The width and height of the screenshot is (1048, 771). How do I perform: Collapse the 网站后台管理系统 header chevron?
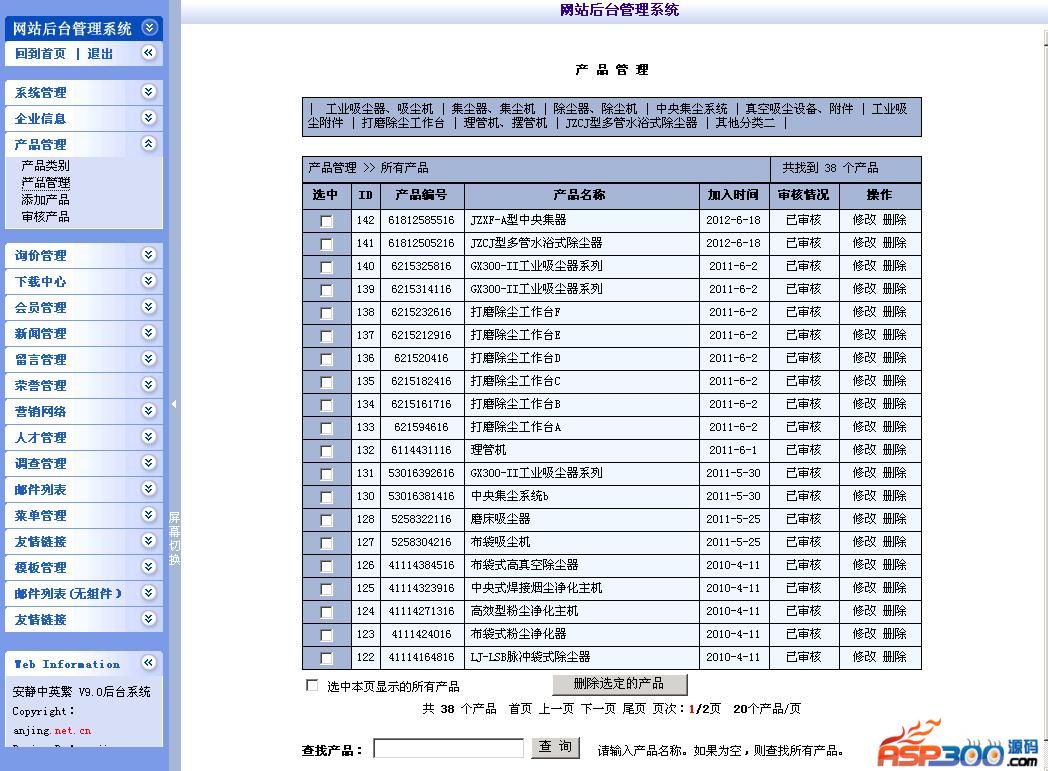pos(150,27)
